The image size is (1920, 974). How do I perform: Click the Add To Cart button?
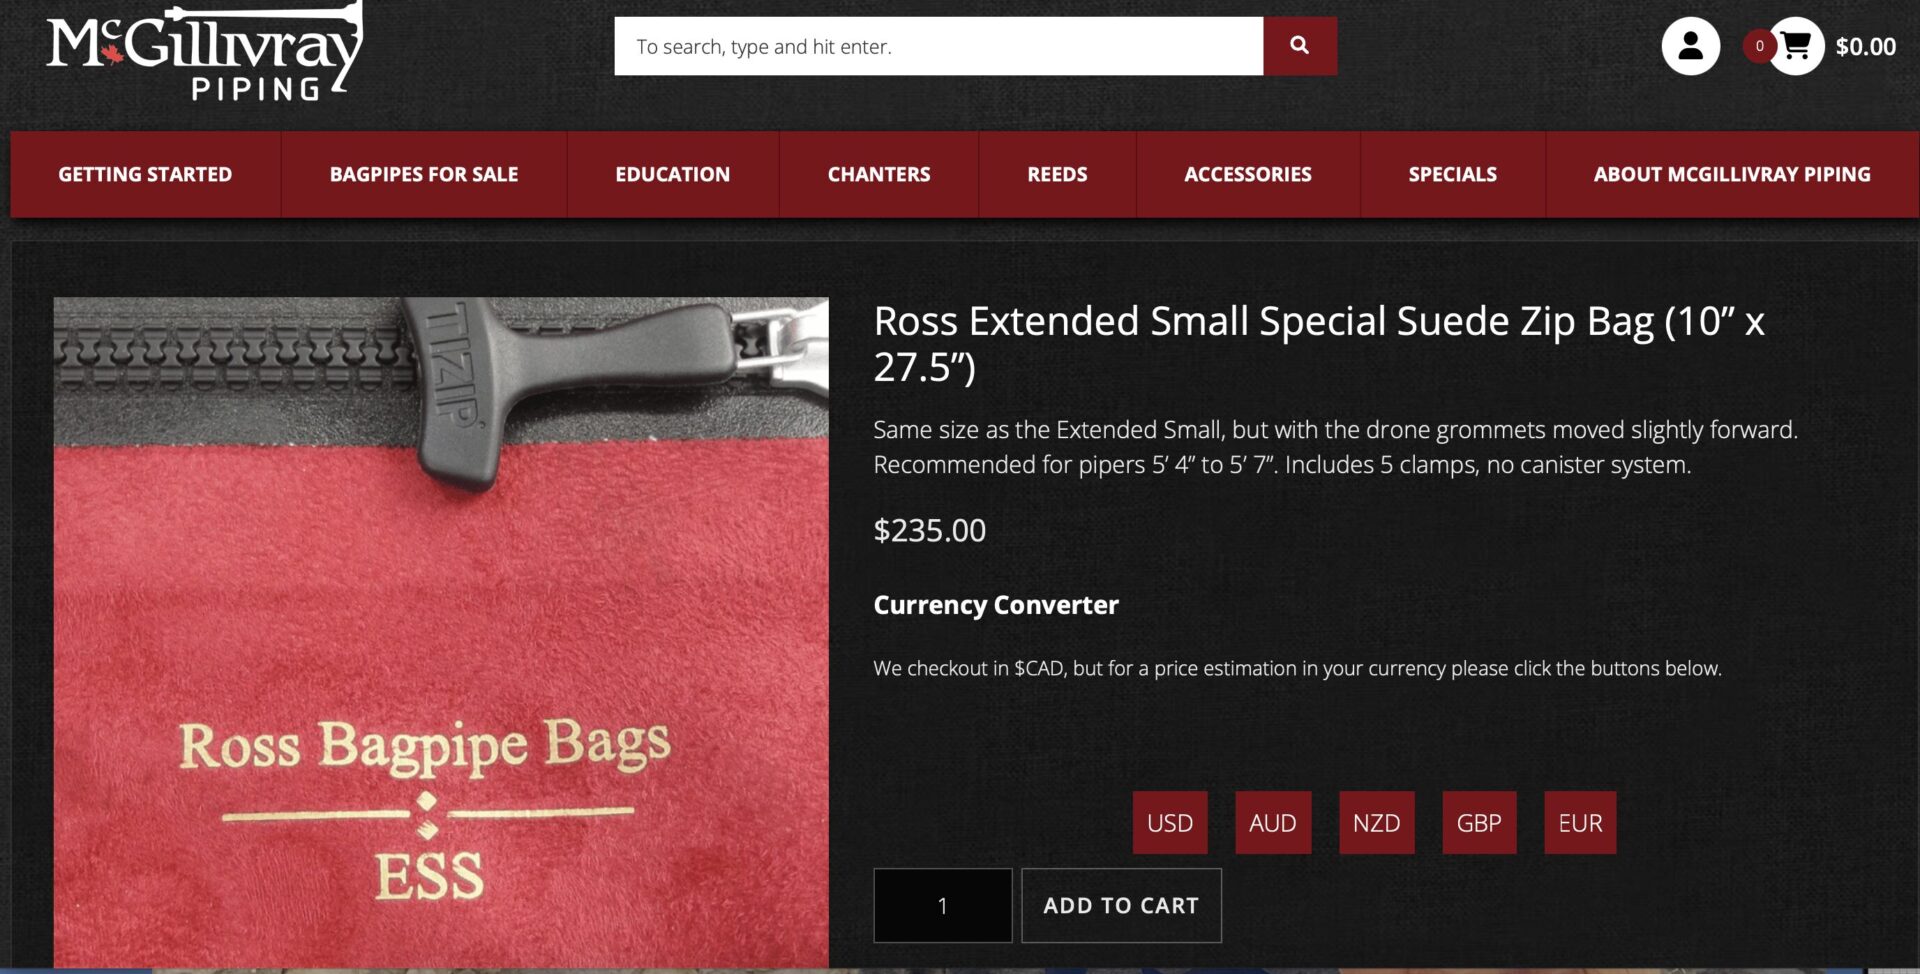[x=1121, y=906]
